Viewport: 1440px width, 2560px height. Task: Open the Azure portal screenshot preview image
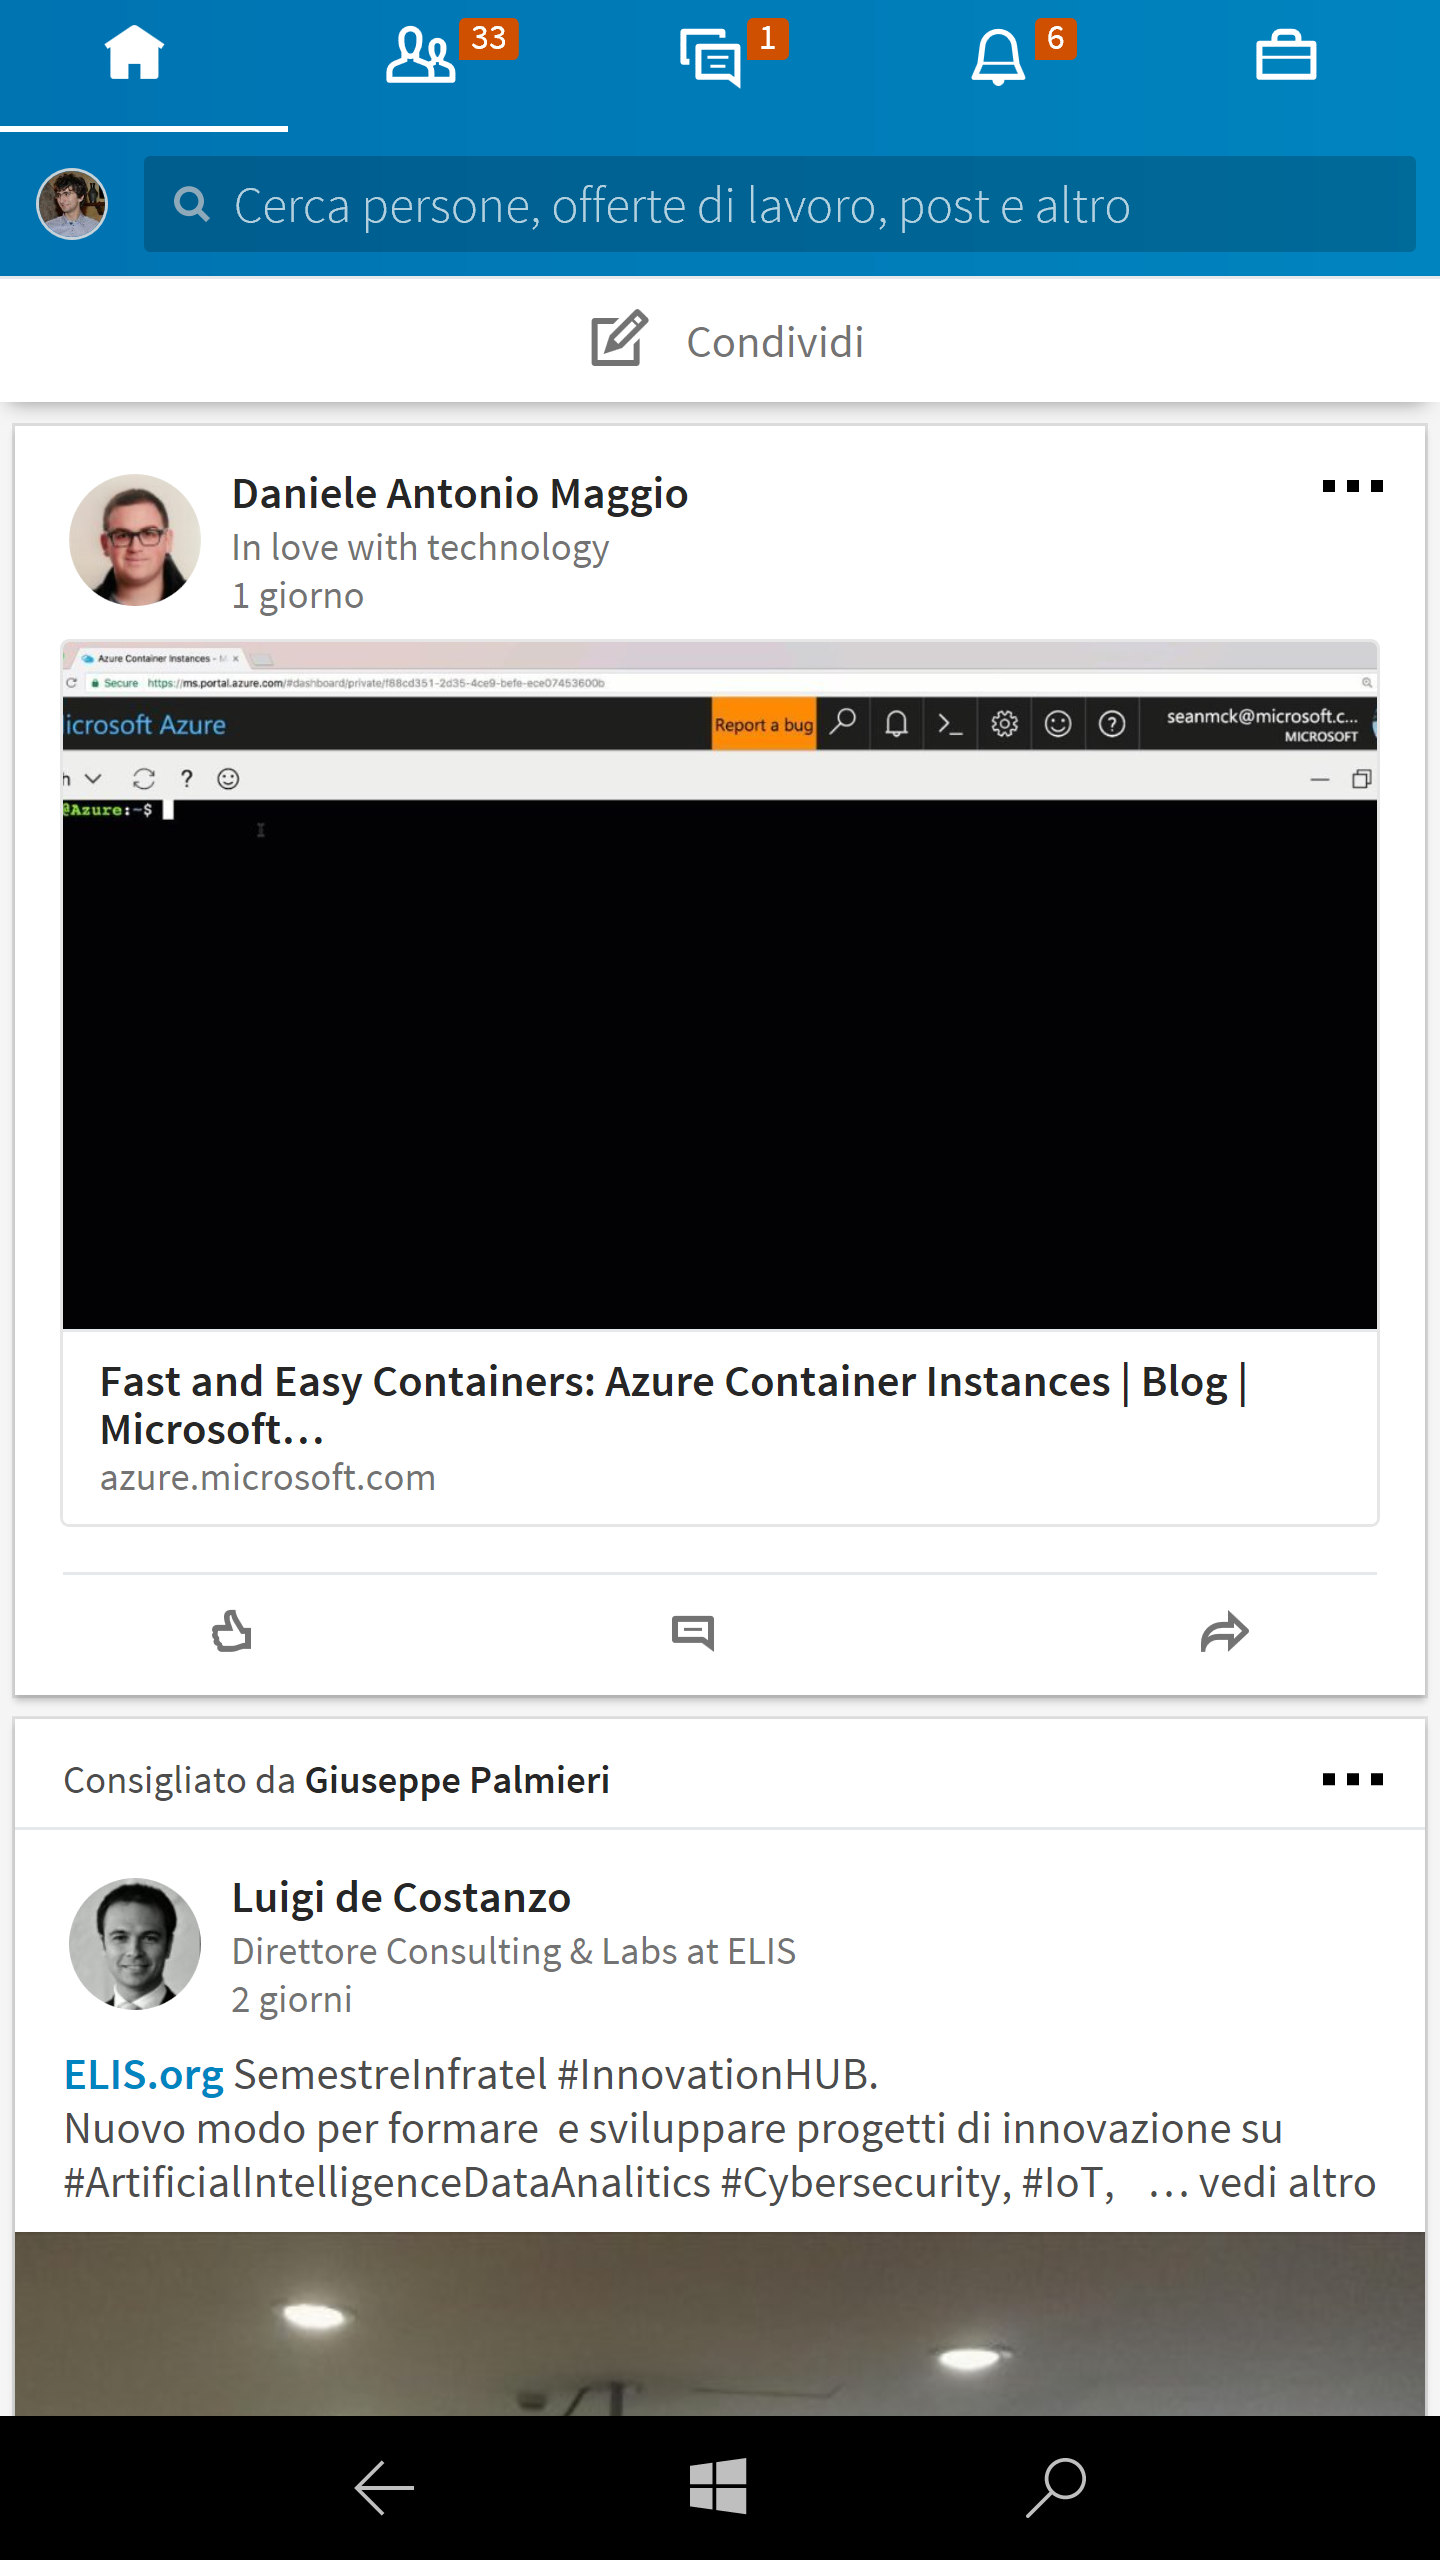(x=720, y=984)
